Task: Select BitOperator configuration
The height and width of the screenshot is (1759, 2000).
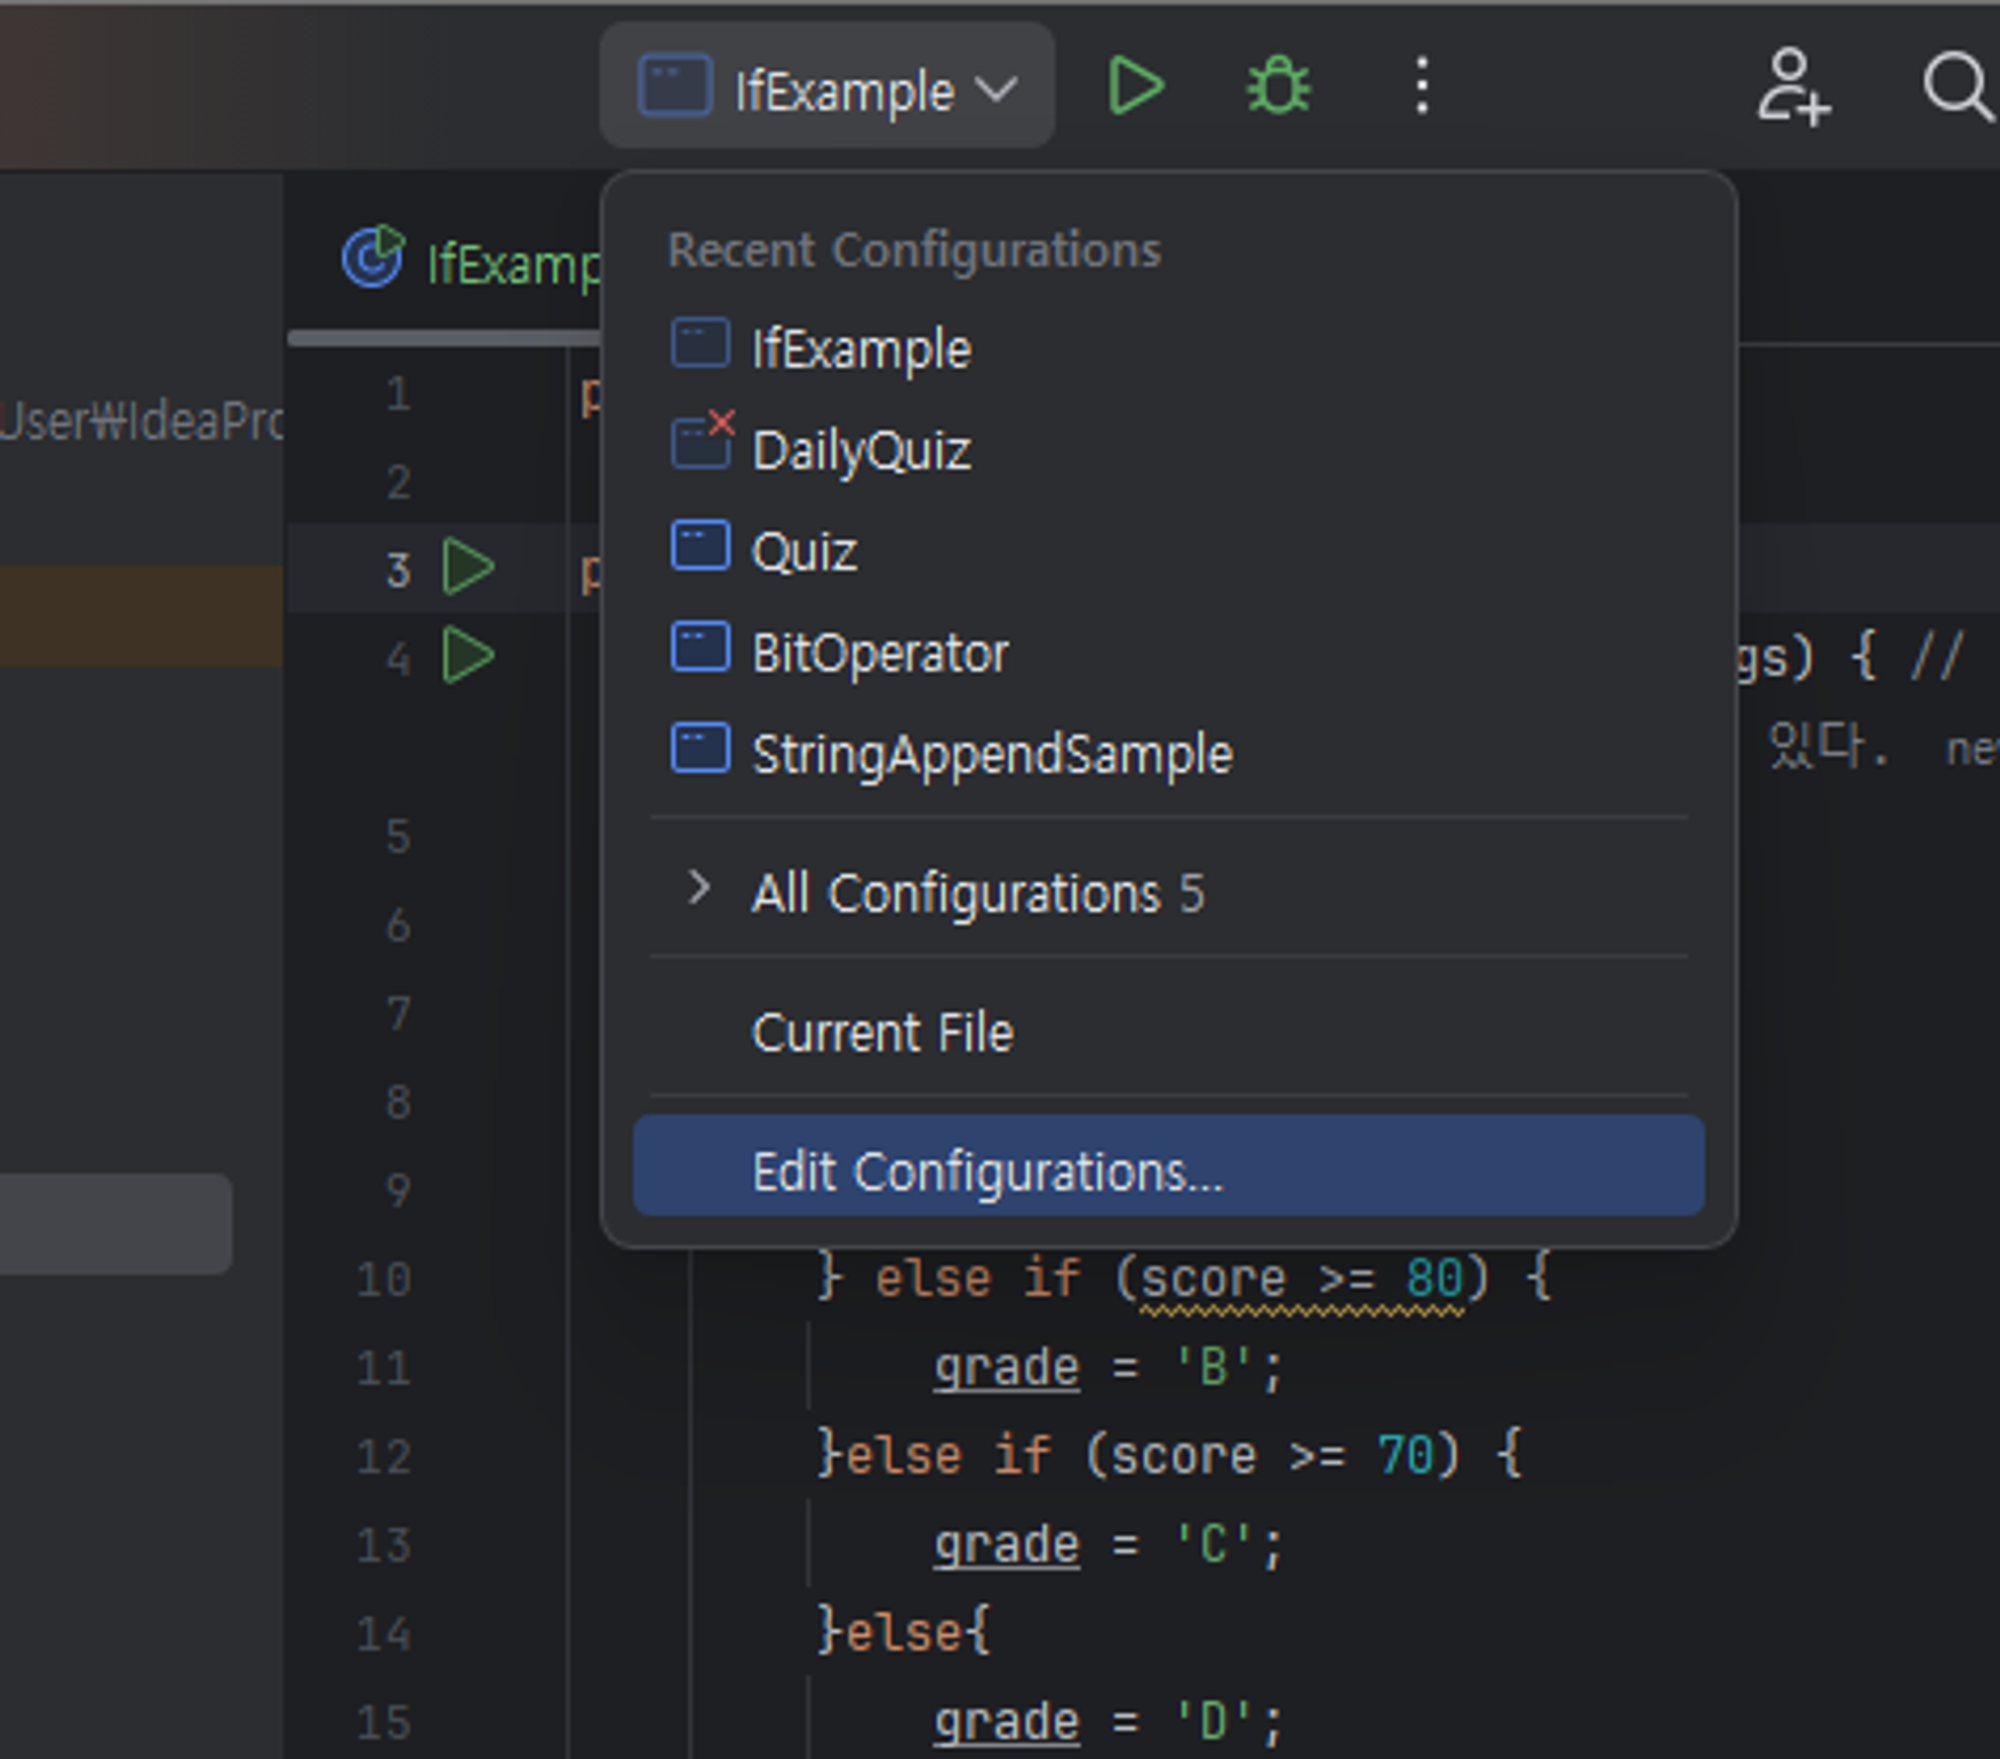Action: point(879,652)
